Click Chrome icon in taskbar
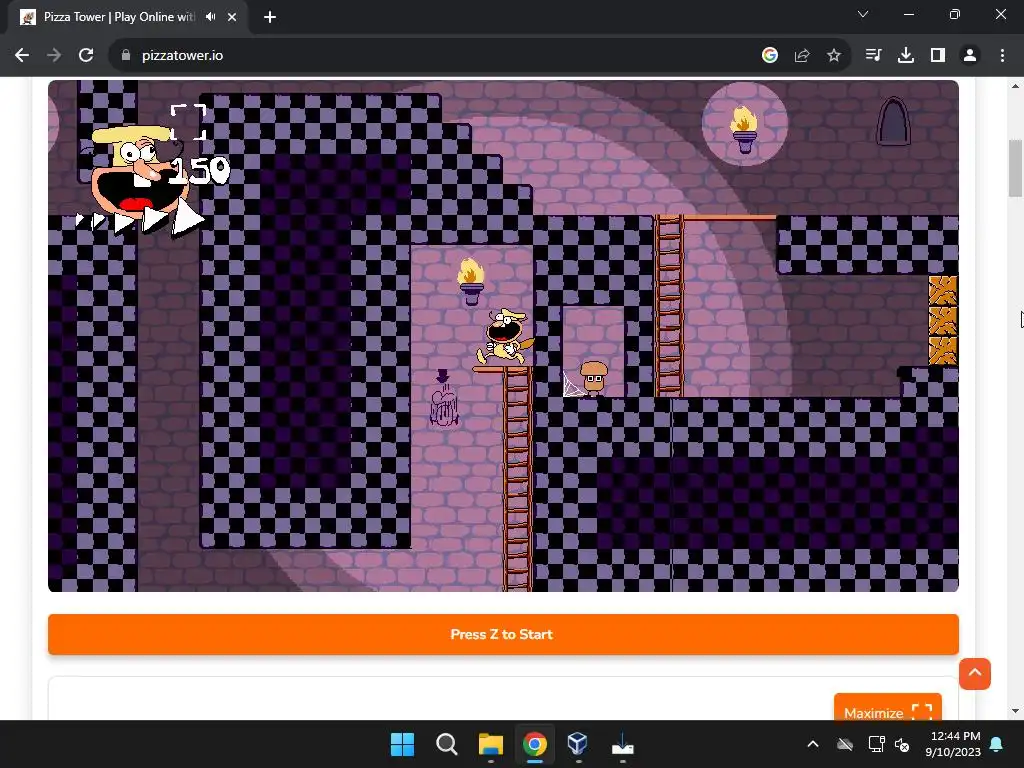Image resolution: width=1024 pixels, height=768 pixels. (534, 744)
